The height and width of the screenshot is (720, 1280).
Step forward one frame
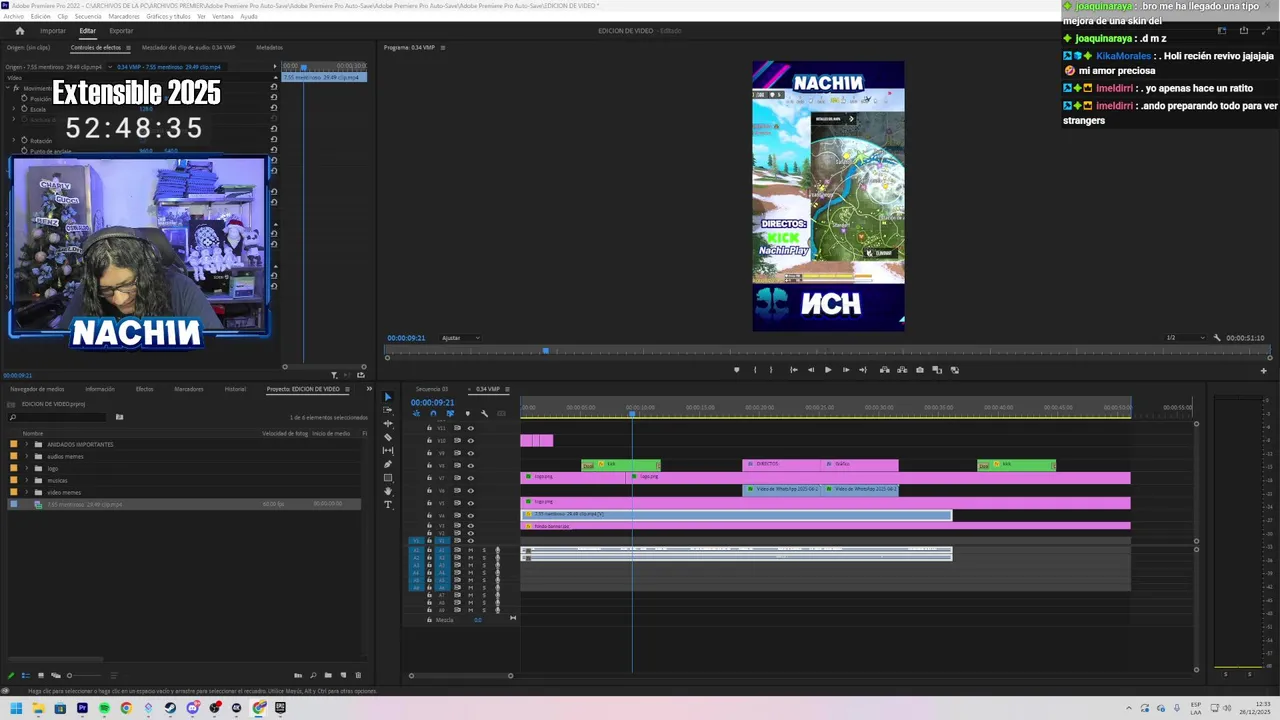[845, 370]
